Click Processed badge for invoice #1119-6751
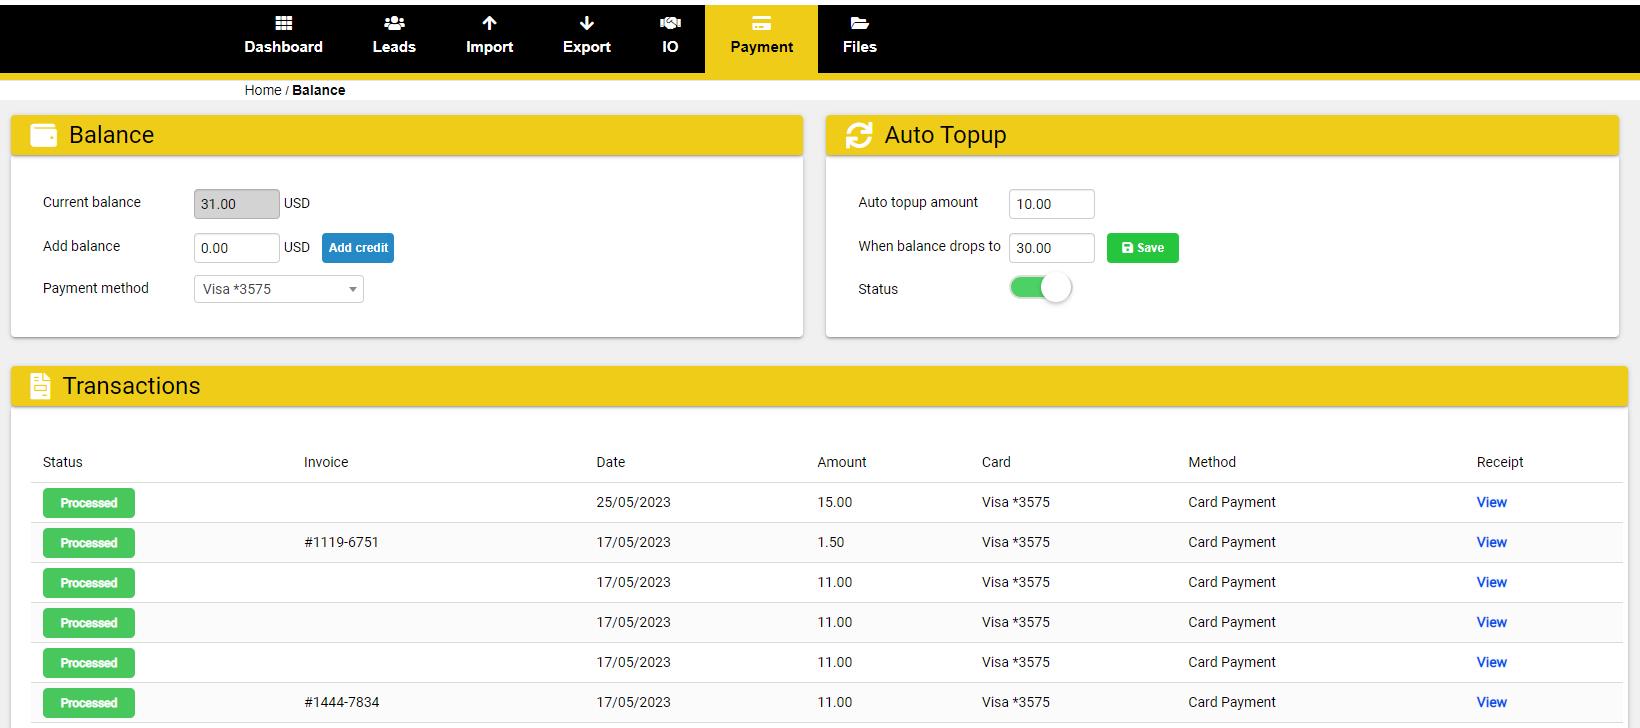This screenshot has width=1640, height=728. click(89, 543)
